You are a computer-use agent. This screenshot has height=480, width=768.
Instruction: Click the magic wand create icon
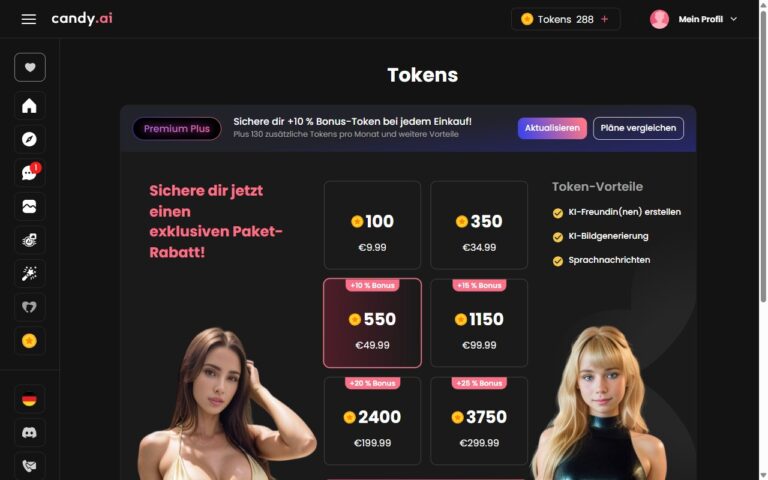pyautogui.click(x=29, y=273)
